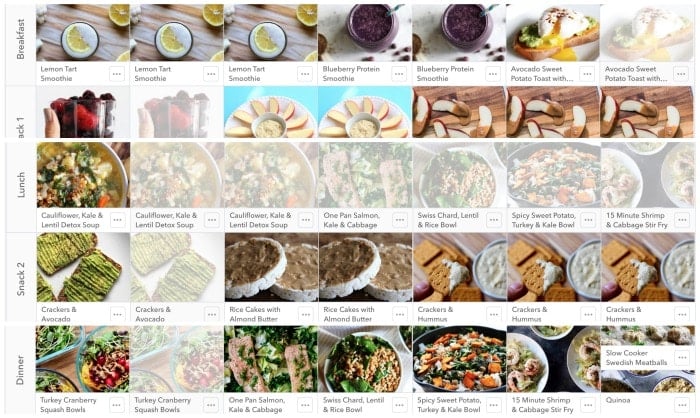The image size is (700, 418).
Task: Select the Lunch row label
Action: coord(21,184)
